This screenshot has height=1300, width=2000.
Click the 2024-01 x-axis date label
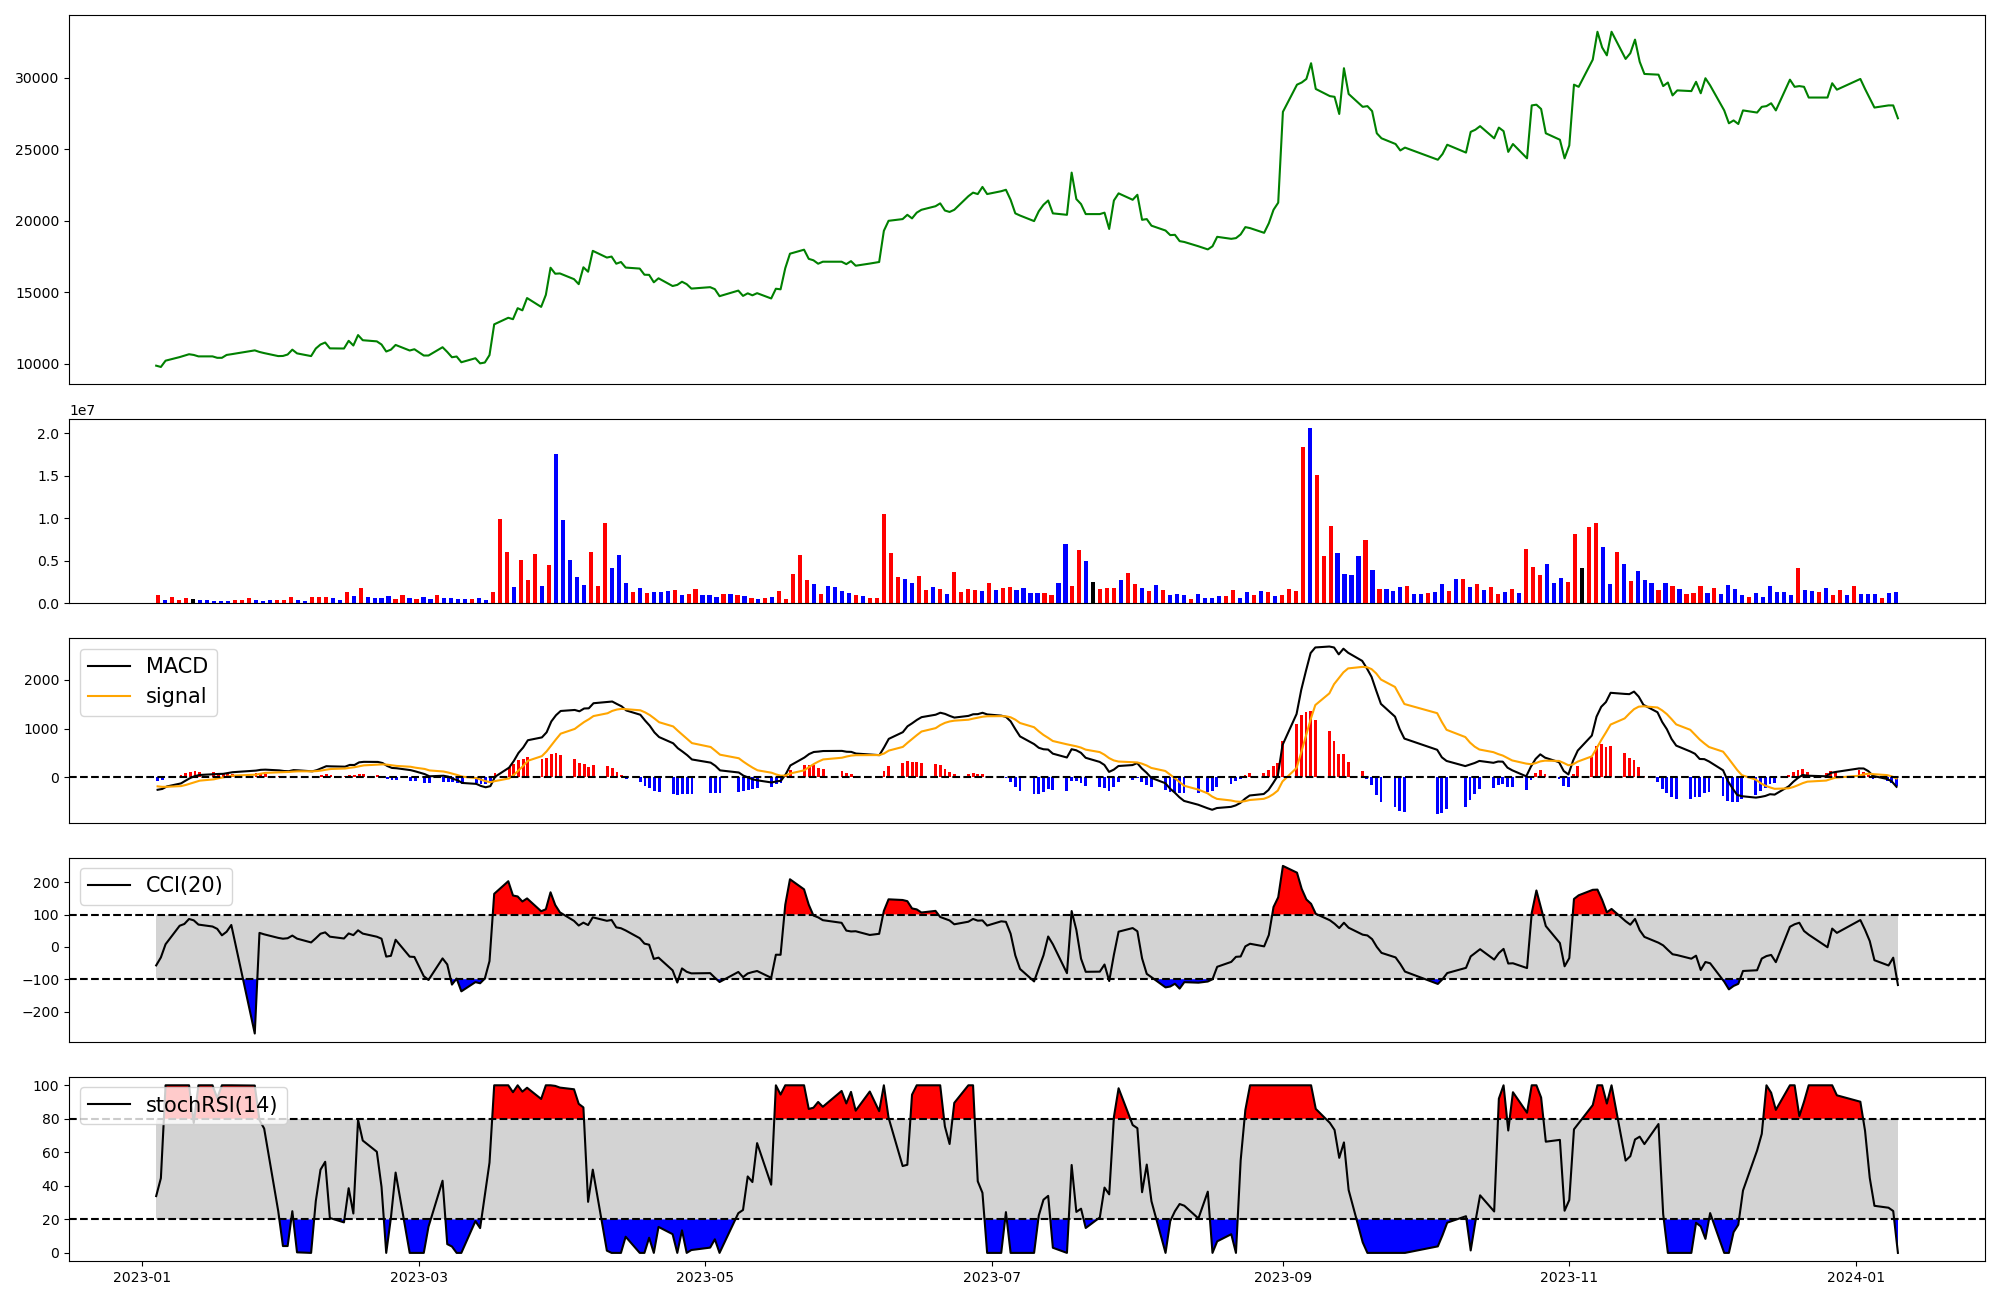tap(1856, 1277)
